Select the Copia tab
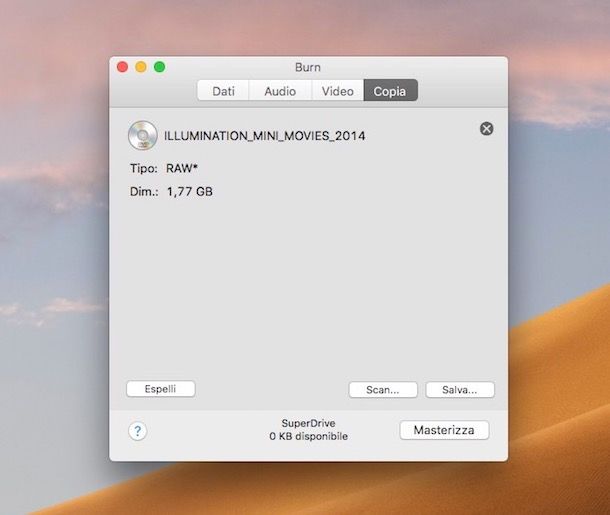 point(390,91)
